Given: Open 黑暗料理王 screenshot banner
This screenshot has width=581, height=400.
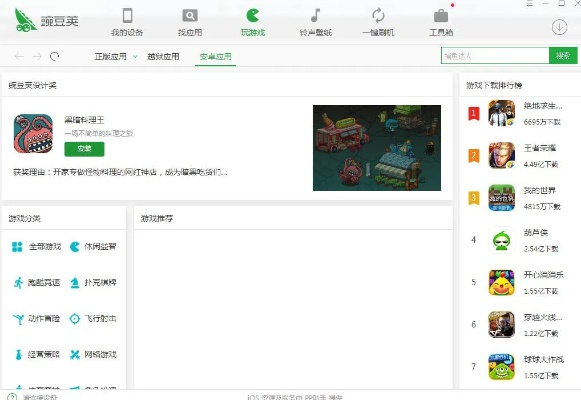Looking at the screenshot, I should pos(377,148).
